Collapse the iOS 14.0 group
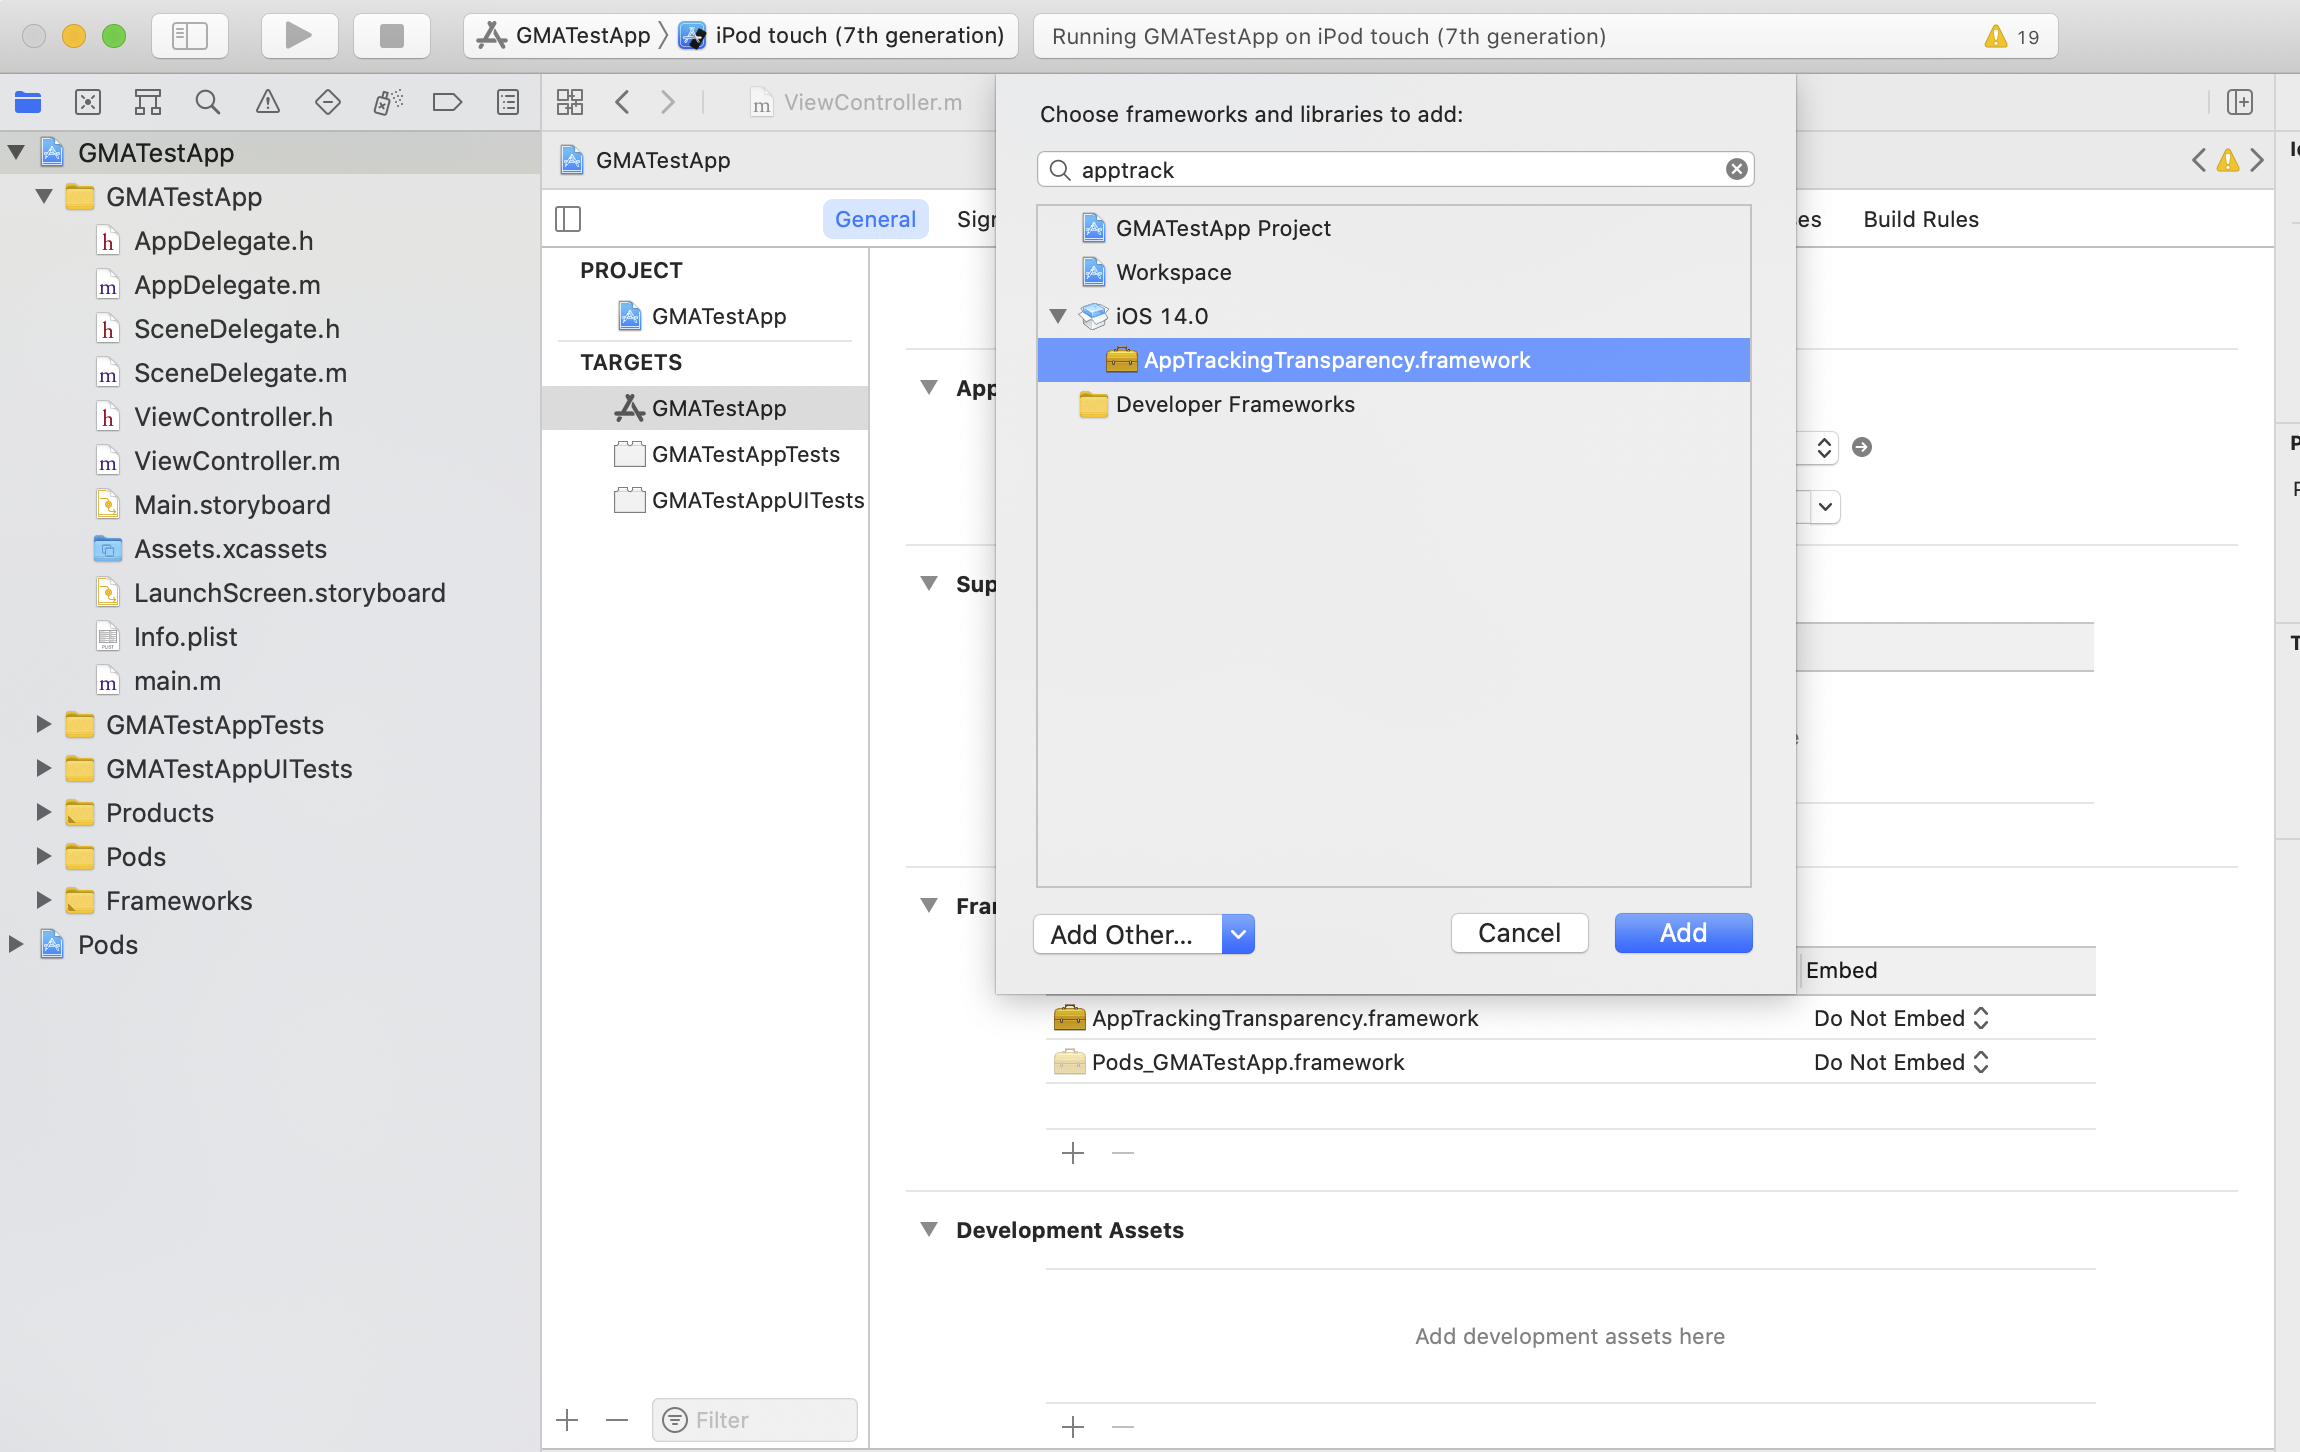The width and height of the screenshot is (2300, 1452). [1058, 316]
